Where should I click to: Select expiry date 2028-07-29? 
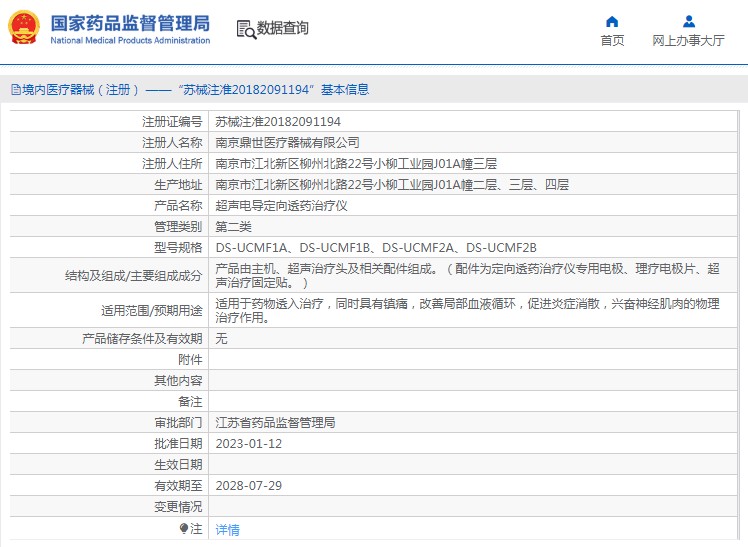249,485
